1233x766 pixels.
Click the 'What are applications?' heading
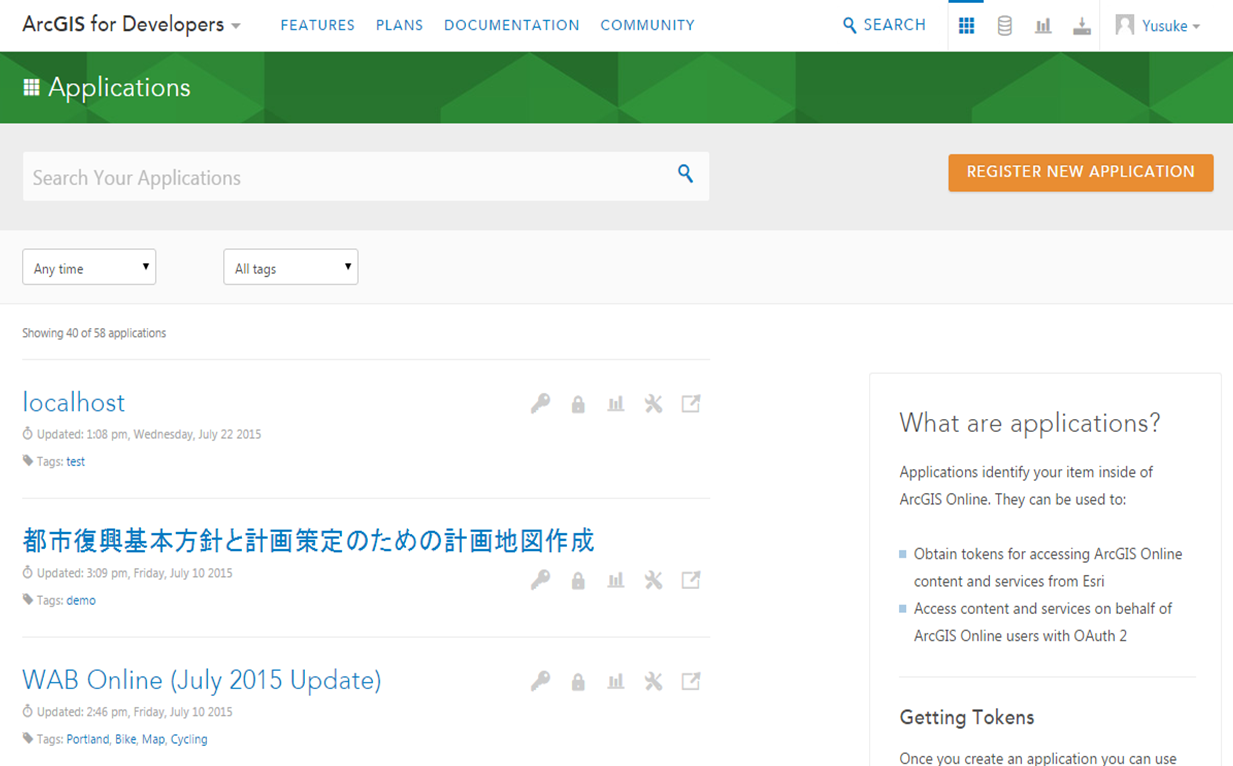coord(1030,423)
